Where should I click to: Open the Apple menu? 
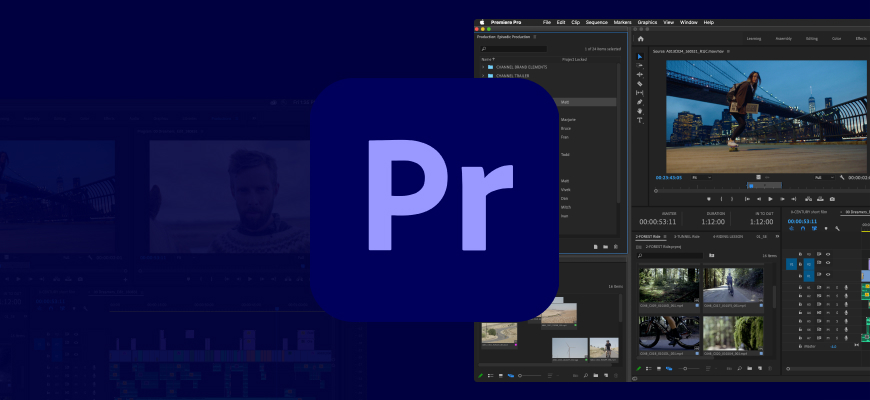[x=482, y=22]
